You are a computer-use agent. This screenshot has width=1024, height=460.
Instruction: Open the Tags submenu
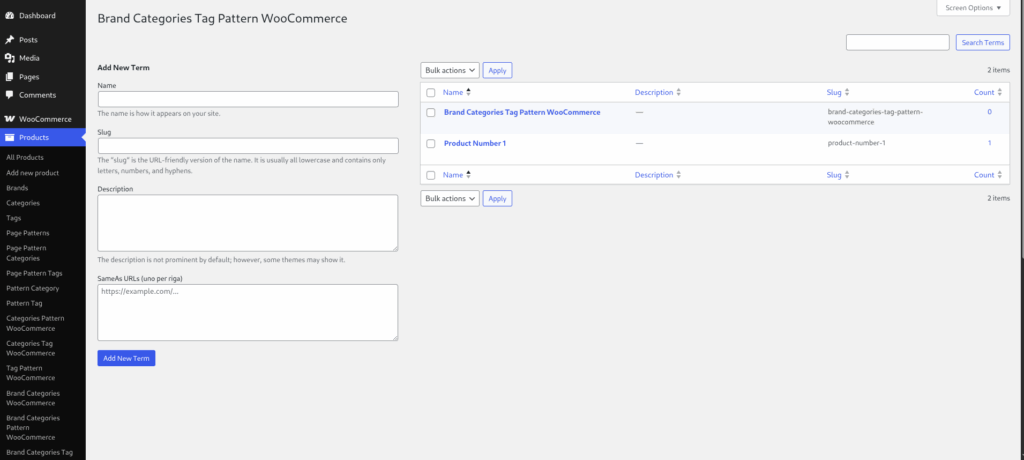click(14, 218)
